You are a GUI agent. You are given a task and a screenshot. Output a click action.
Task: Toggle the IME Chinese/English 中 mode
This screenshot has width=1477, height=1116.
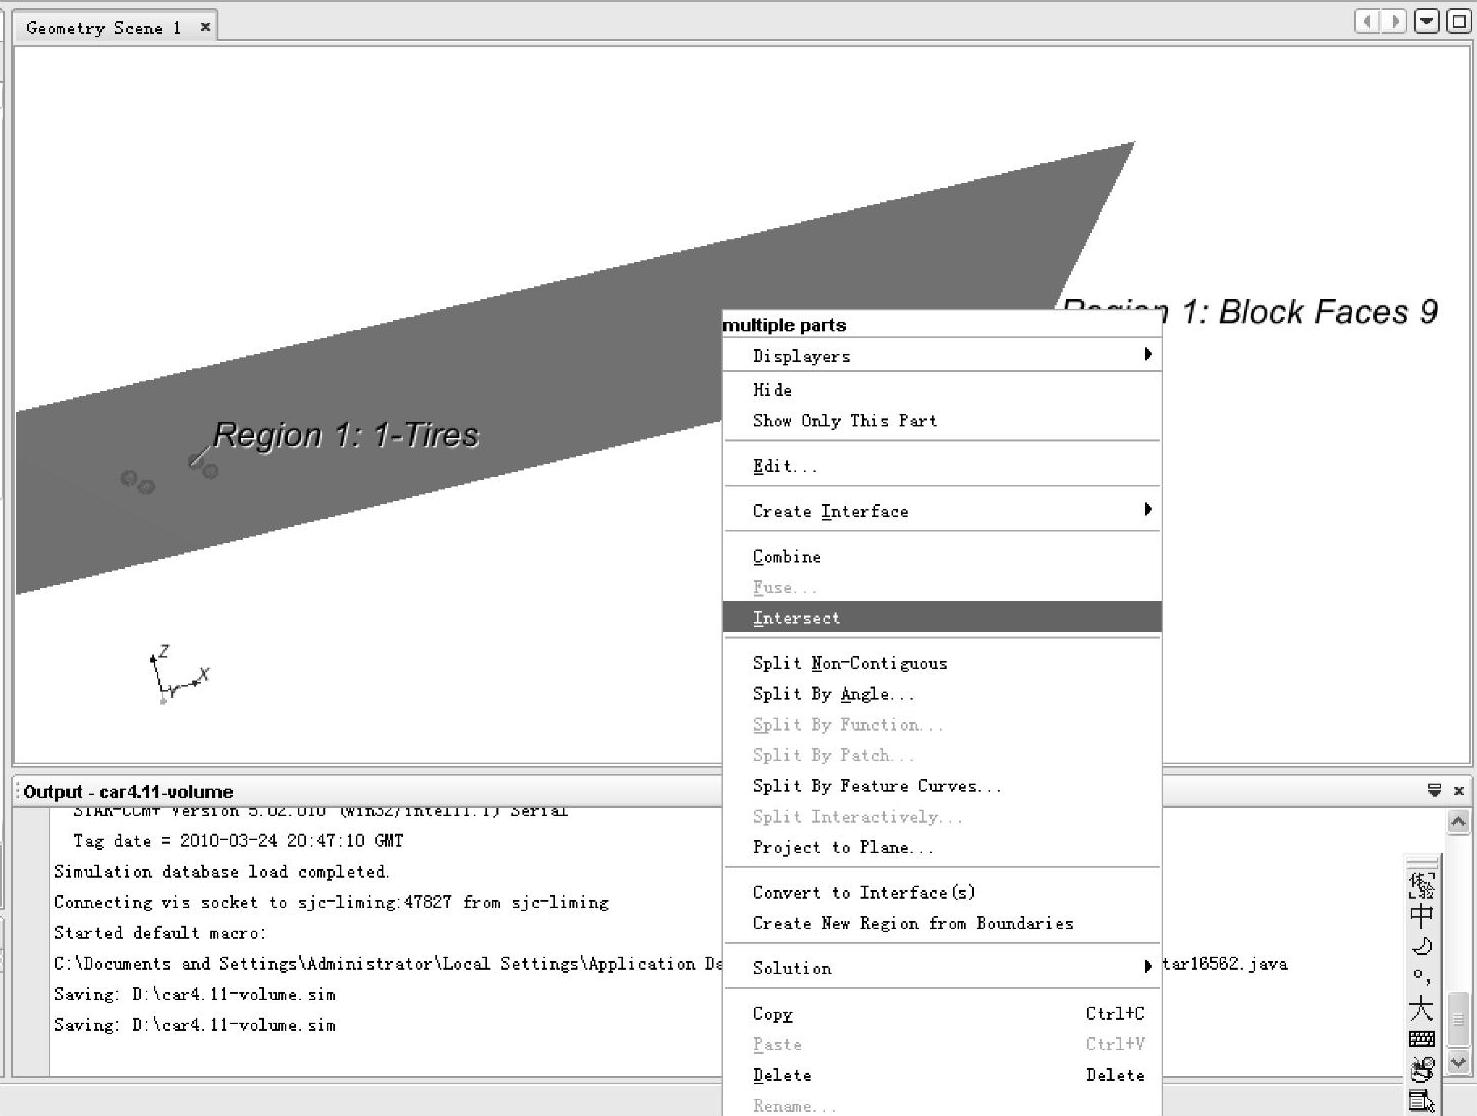coord(1421,916)
